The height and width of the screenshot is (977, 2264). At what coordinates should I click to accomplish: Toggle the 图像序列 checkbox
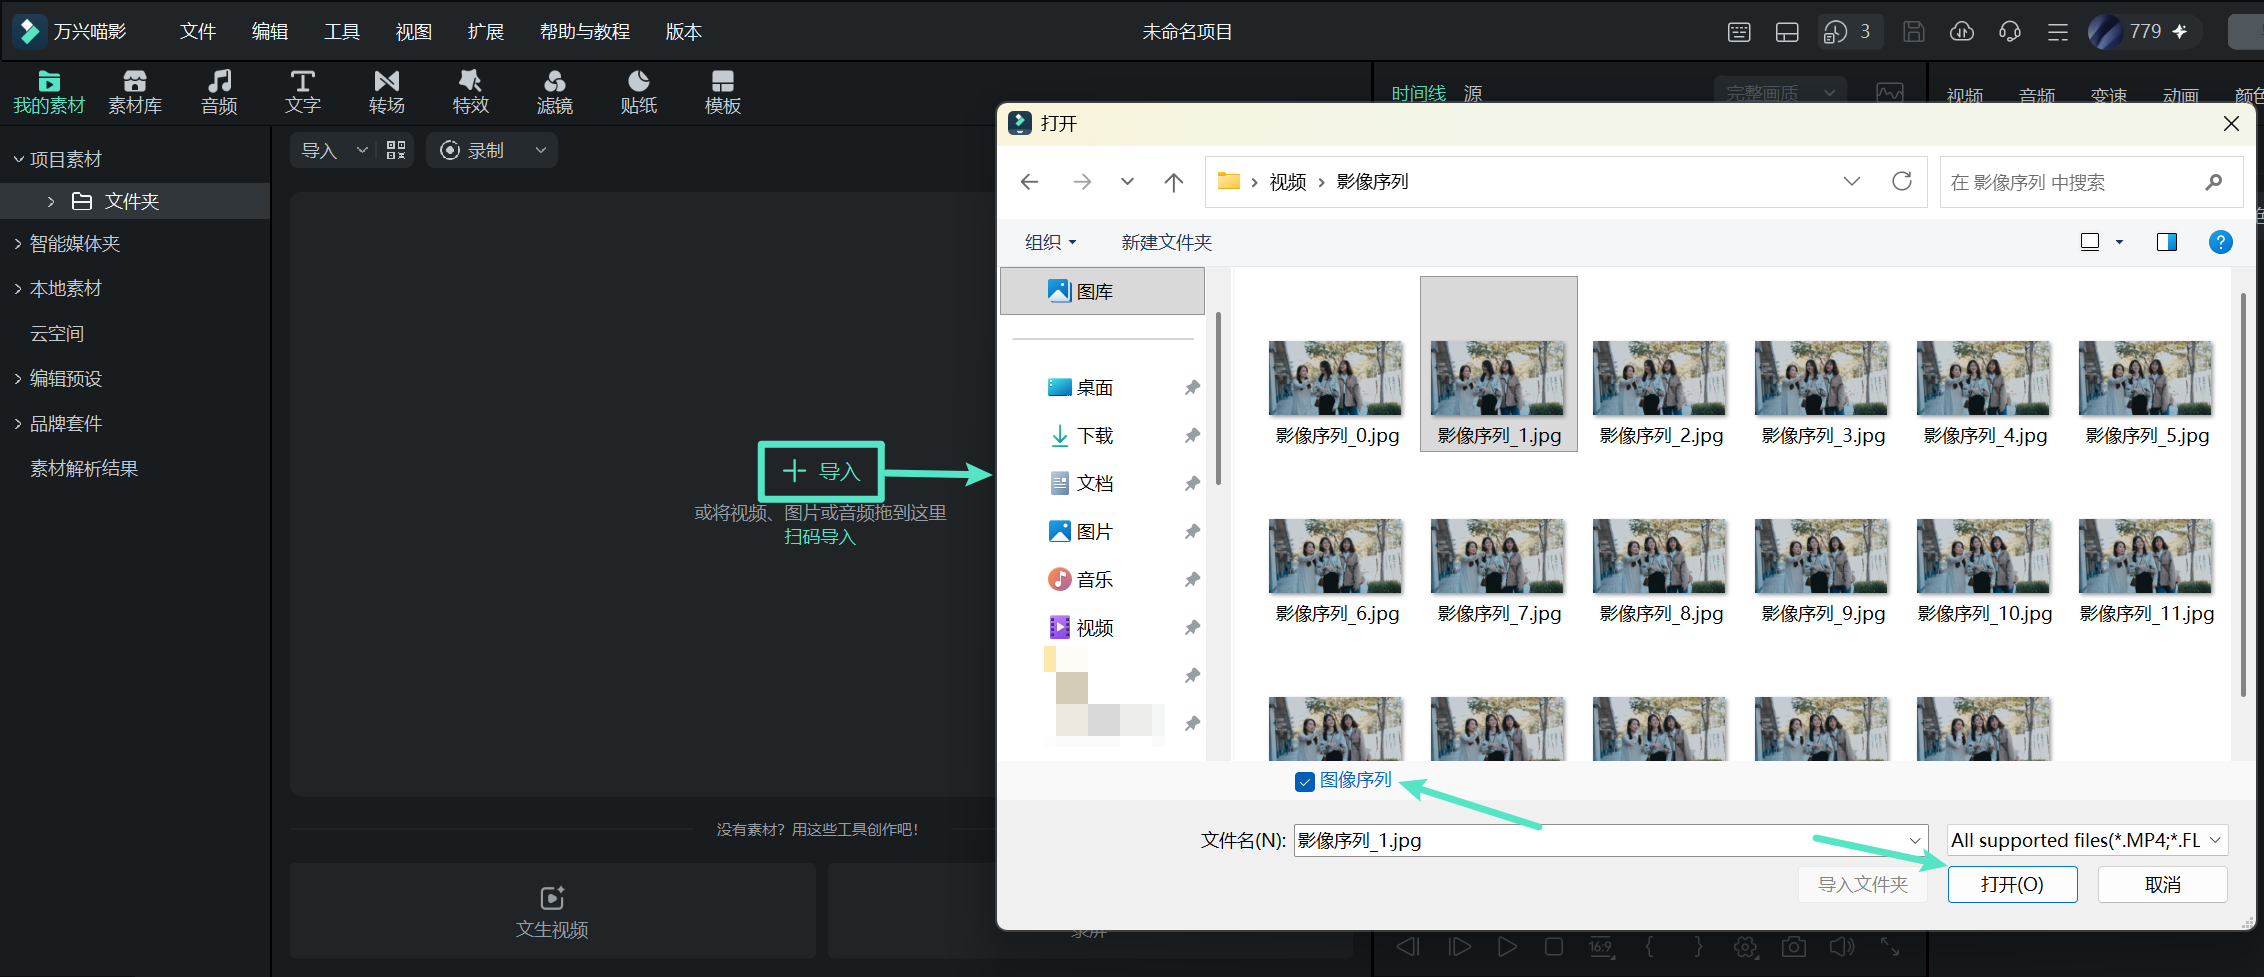1305,782
